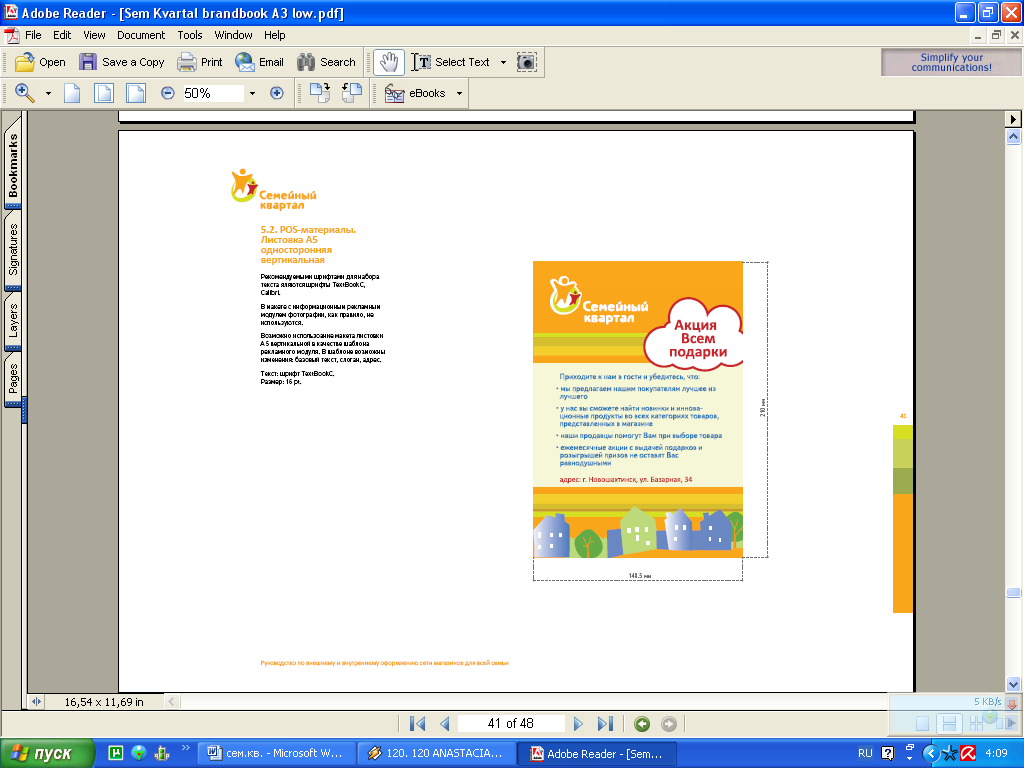
Task: Print the document using Print icon
Action: pos(187,62)
